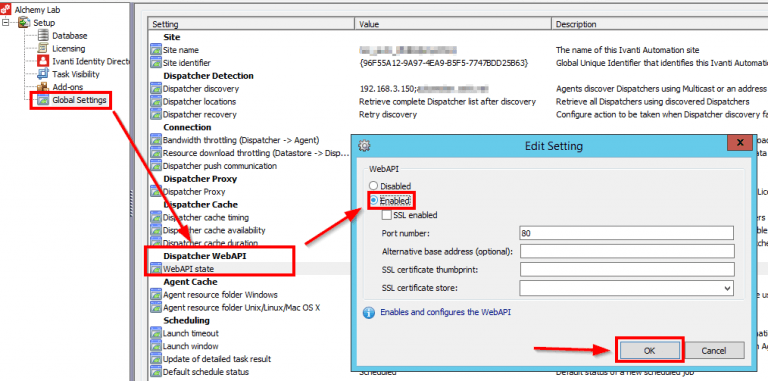Select the Launch timeout setting text
The image size is (768, 381).
[191, 333]
